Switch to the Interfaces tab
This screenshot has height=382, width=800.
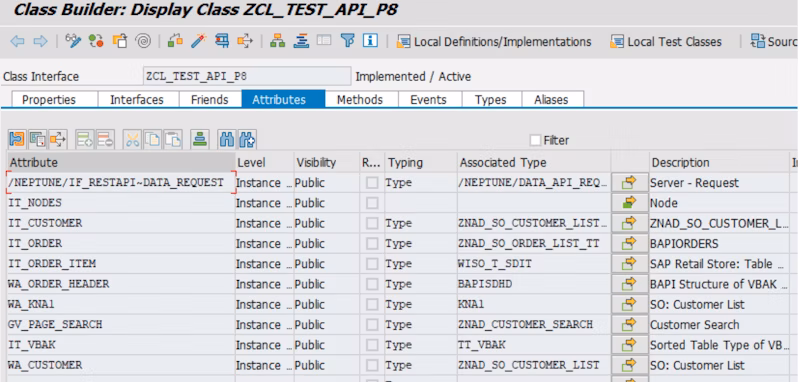point(137,99)
